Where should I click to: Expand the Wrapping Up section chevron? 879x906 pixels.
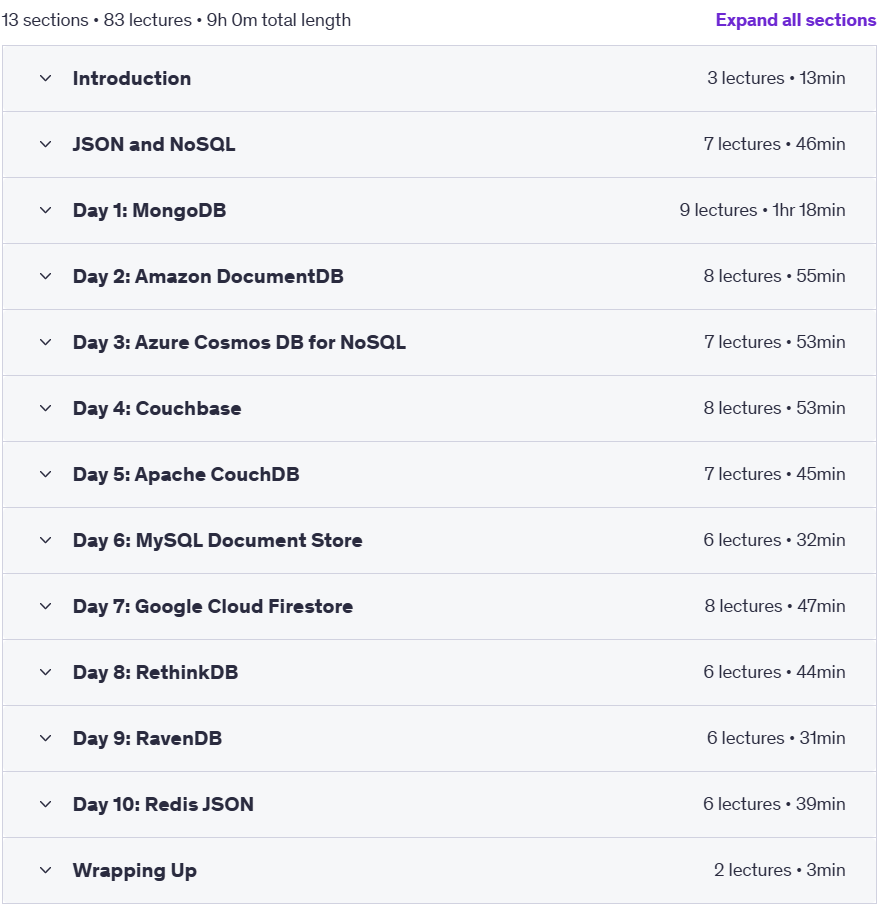(x=46, y=870)
